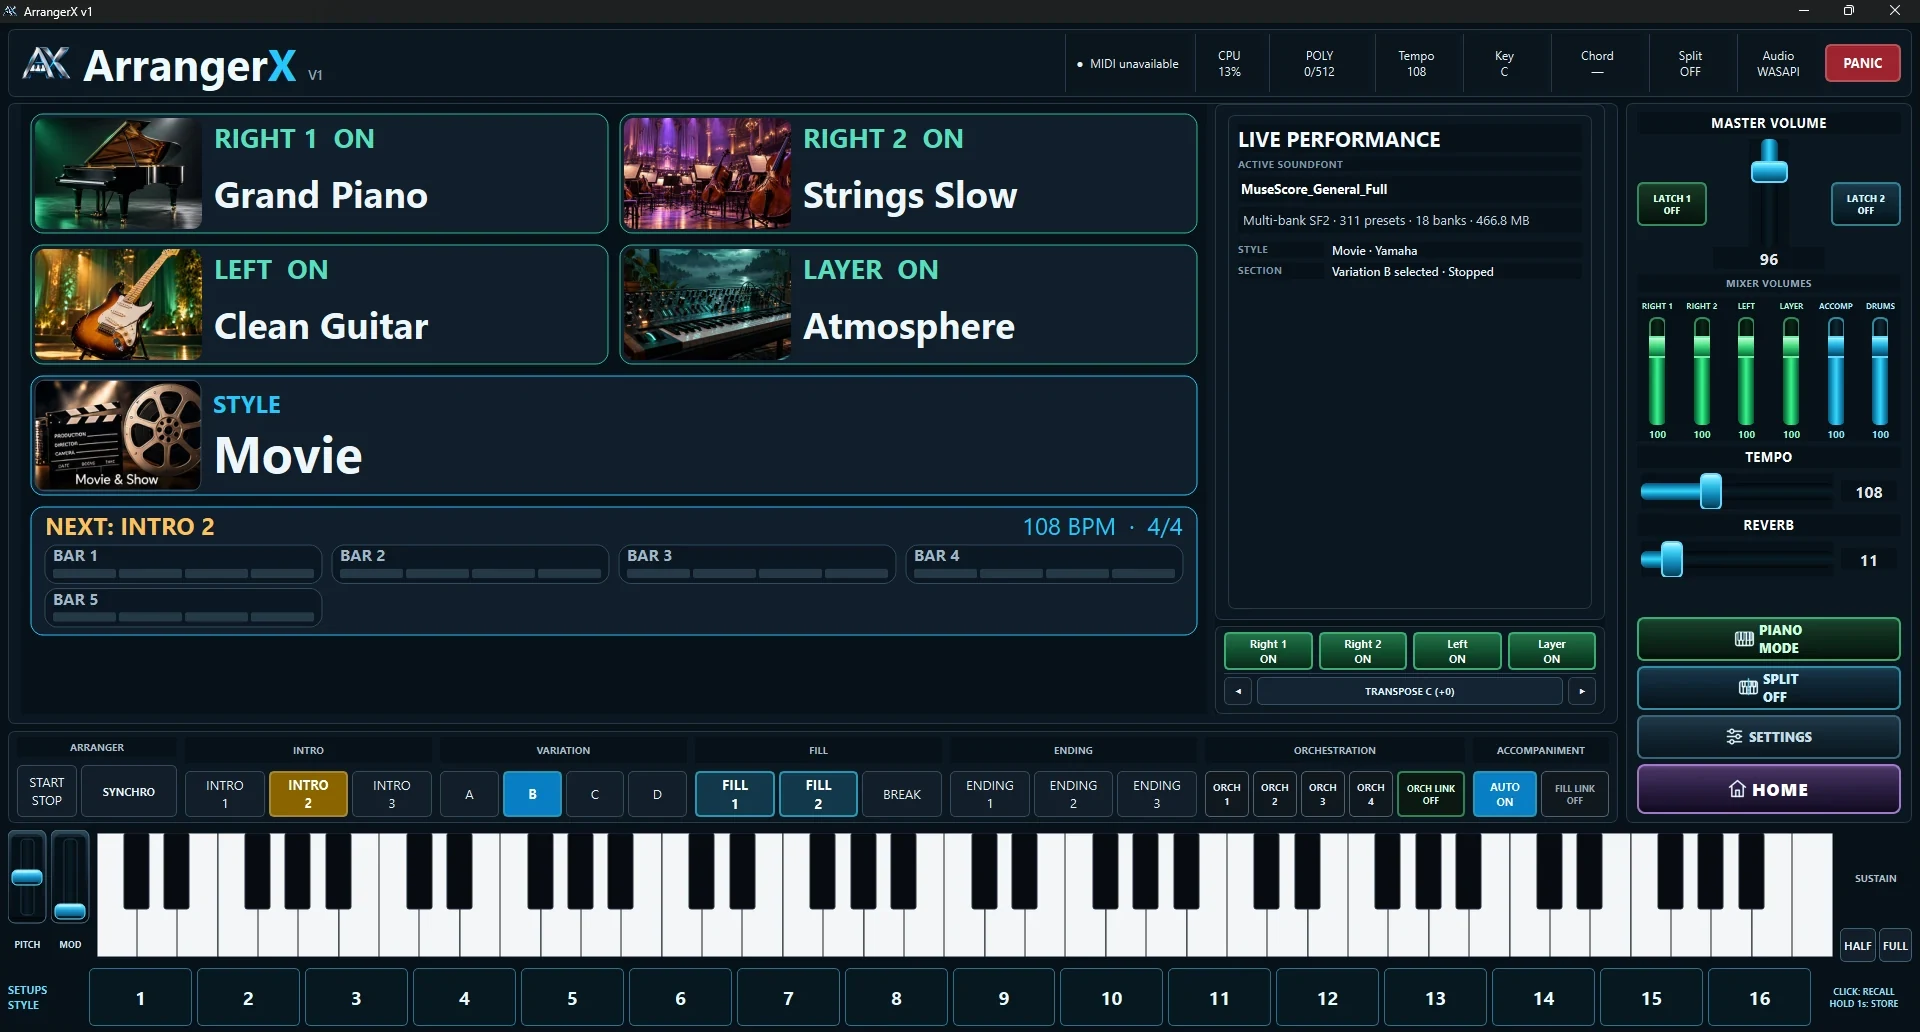
Task: Select Ending 2
Action: (x=1073, y=794)
